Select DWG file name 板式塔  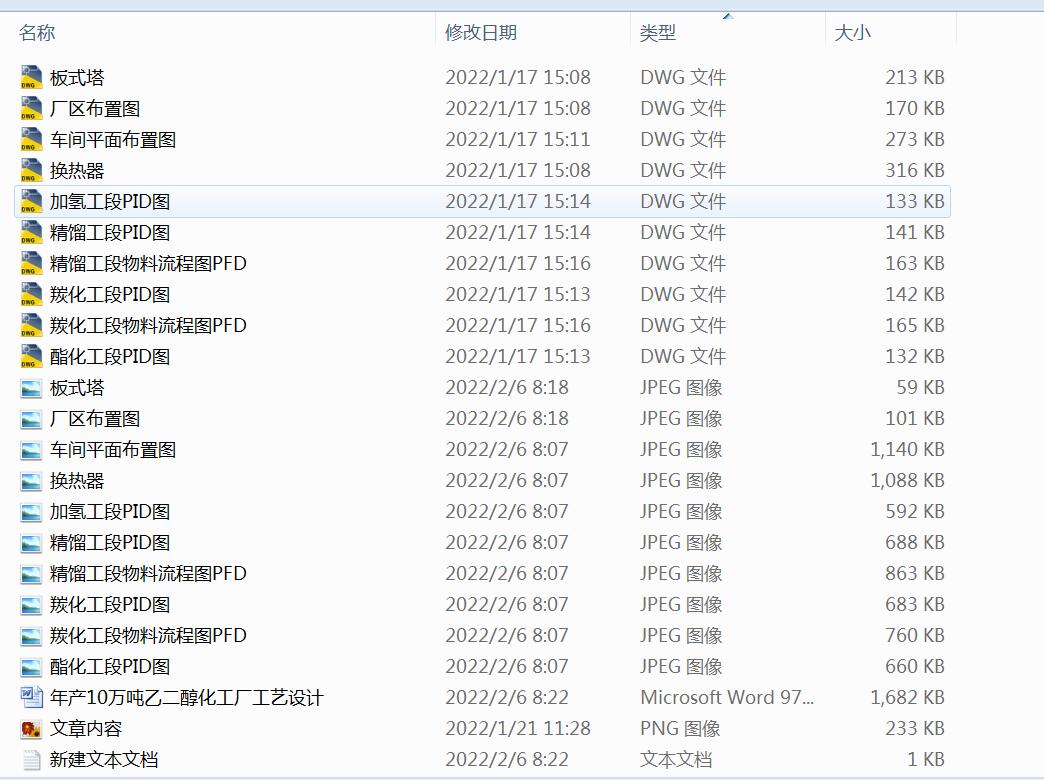click(77, 77)
